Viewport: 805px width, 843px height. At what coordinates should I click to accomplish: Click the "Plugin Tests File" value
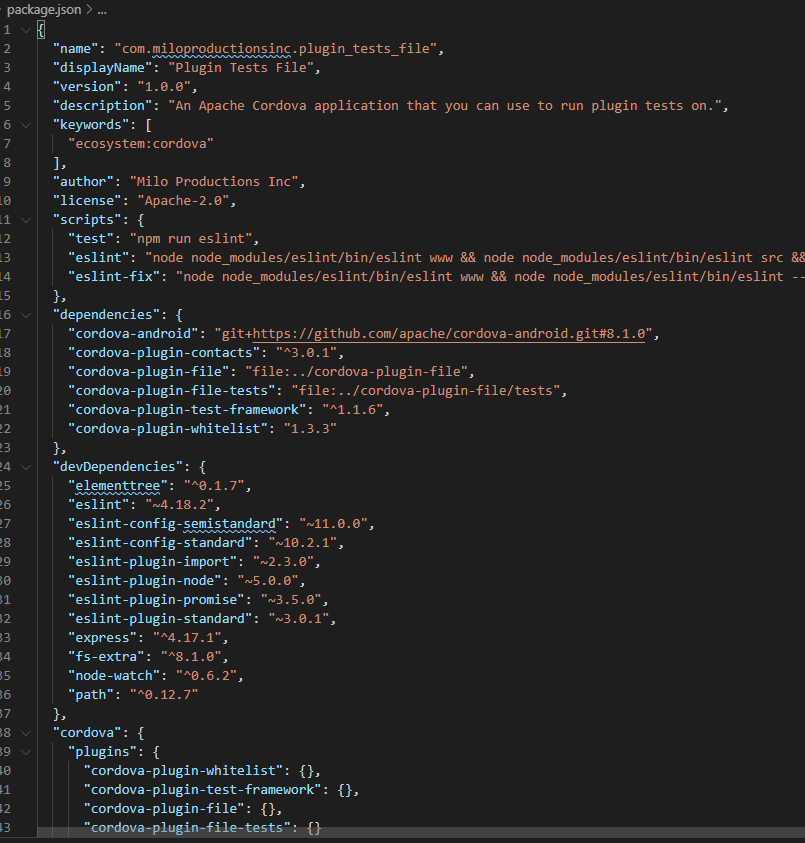point(241,68)
